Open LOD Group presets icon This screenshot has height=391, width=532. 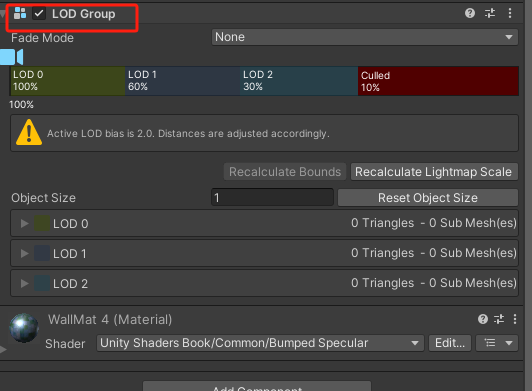tap(490, 13)
